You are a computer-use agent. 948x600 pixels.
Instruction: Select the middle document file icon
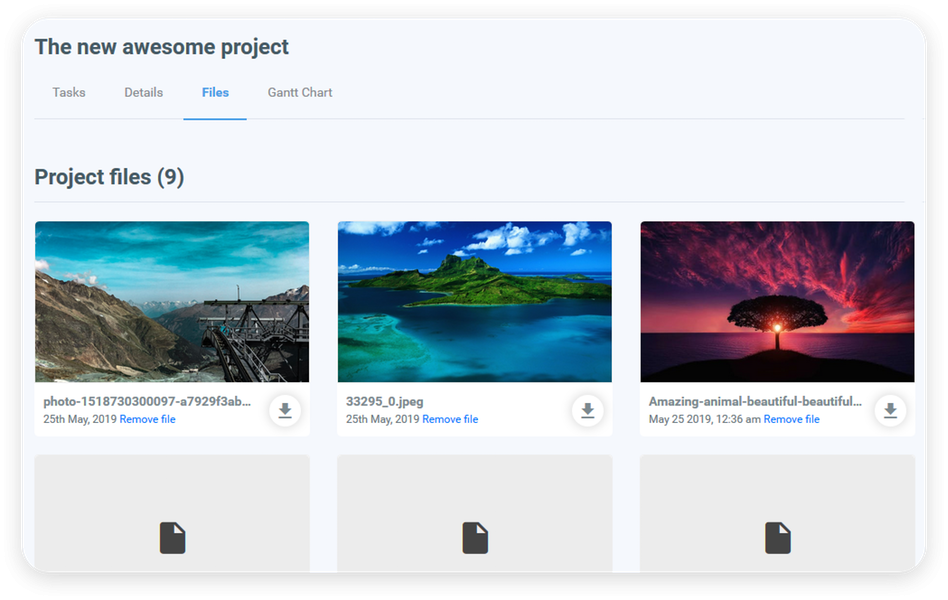474,538
